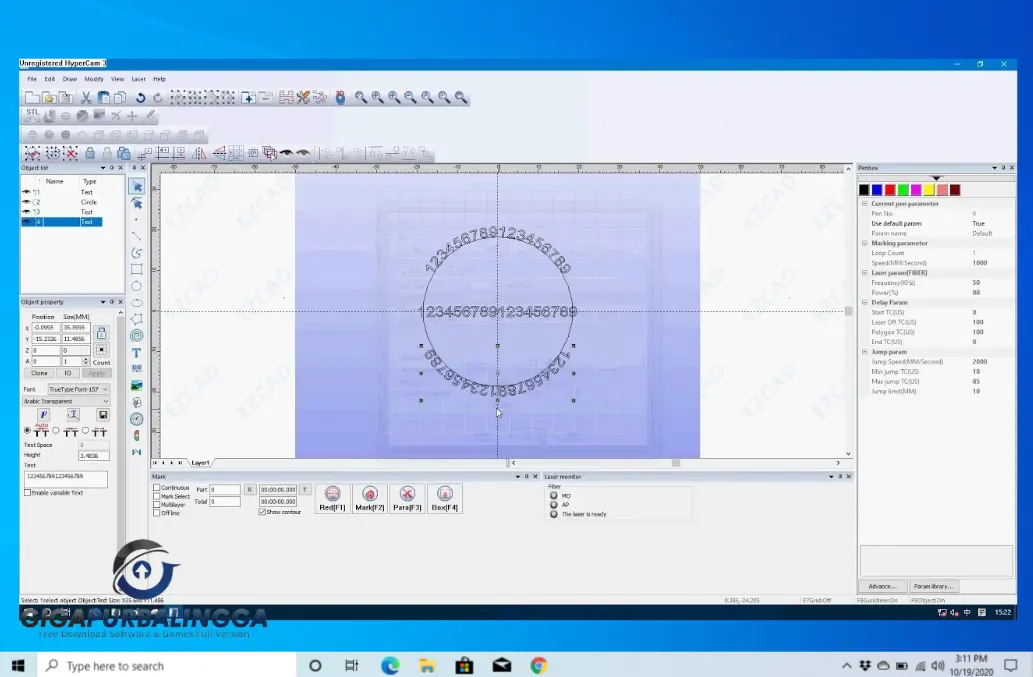
Task: Open the Modify menu
Action: pos(94,79)
